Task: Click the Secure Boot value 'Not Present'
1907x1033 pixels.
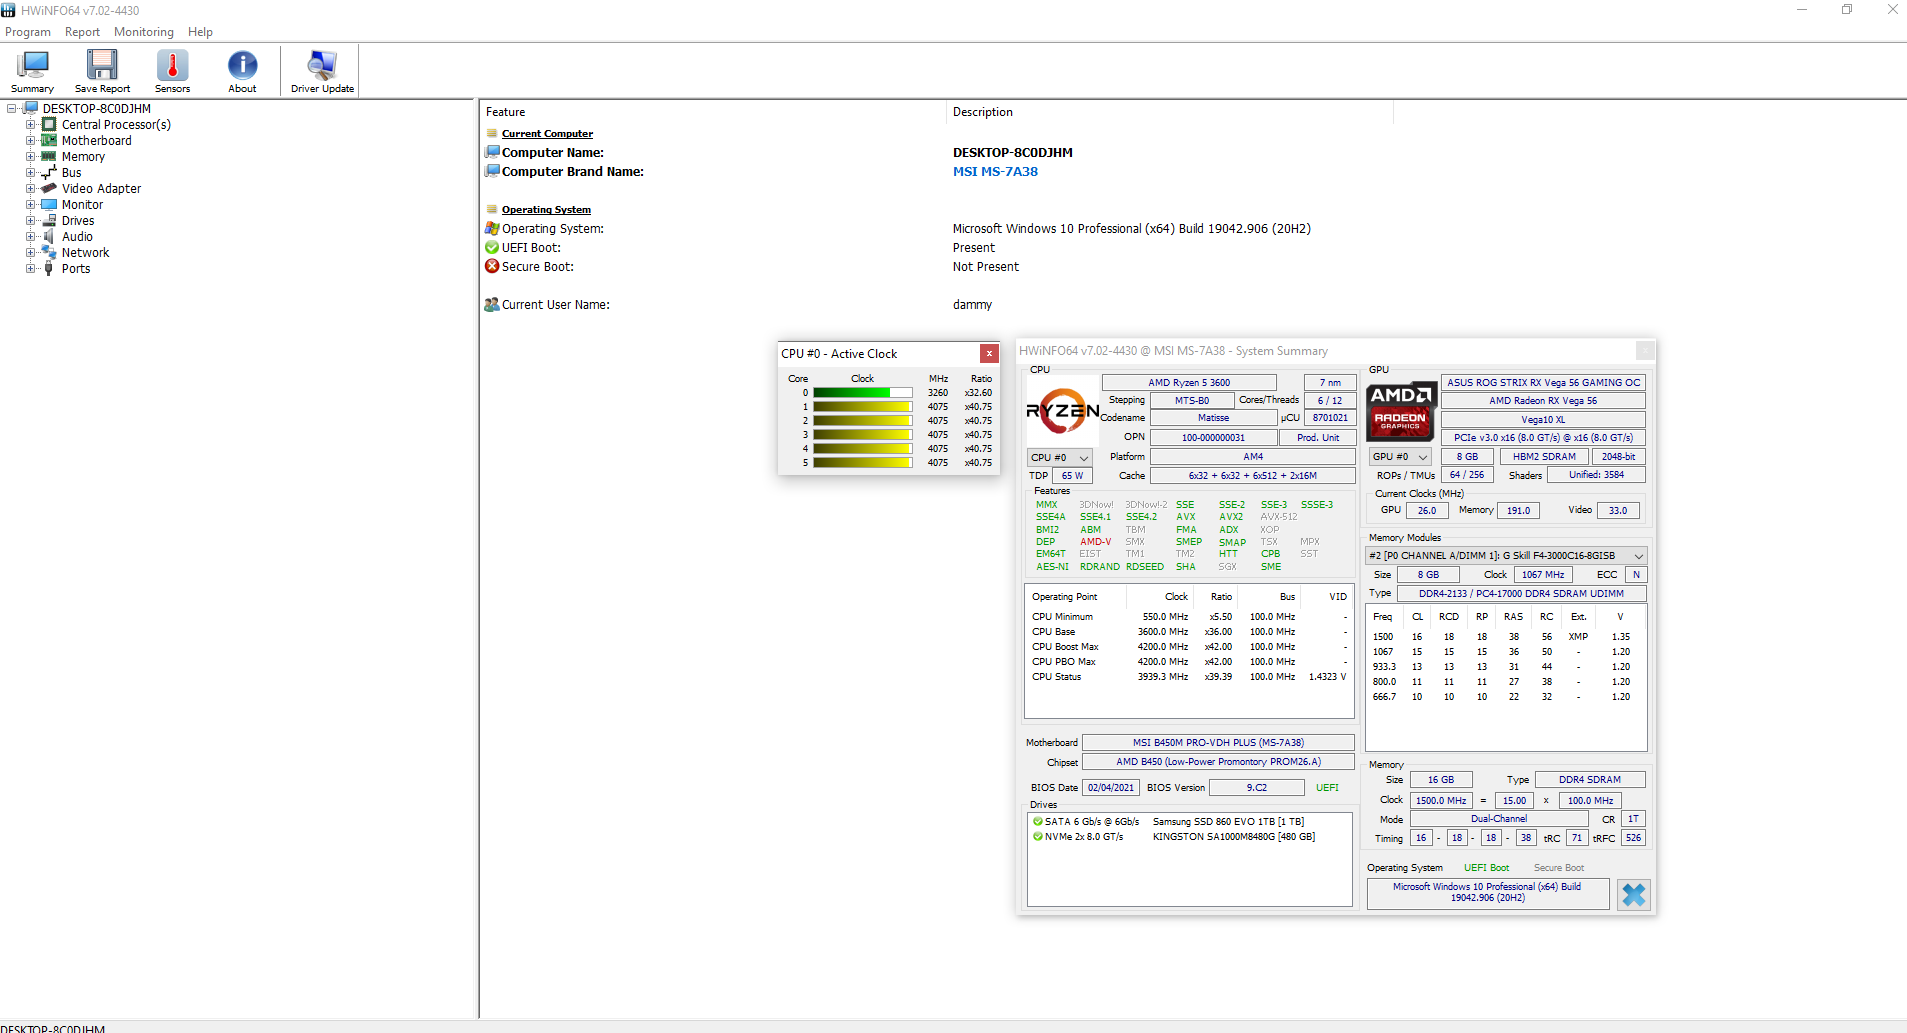Action: (986, 267)
